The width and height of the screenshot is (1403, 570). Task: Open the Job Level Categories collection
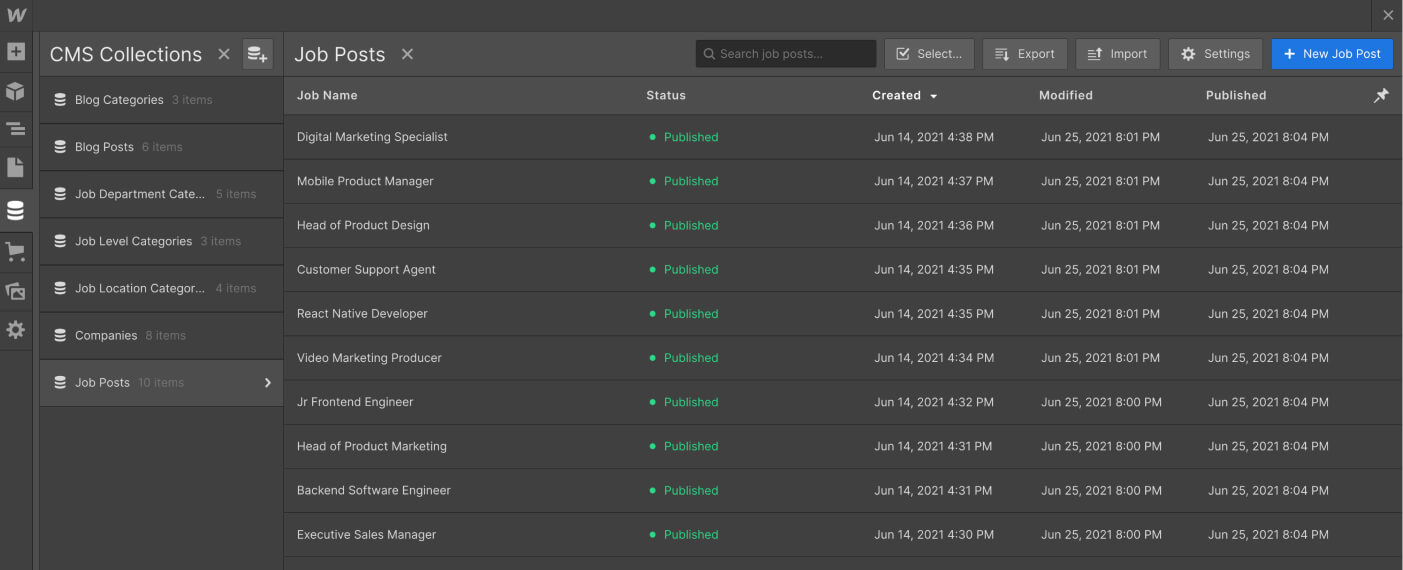click(161, 241)
